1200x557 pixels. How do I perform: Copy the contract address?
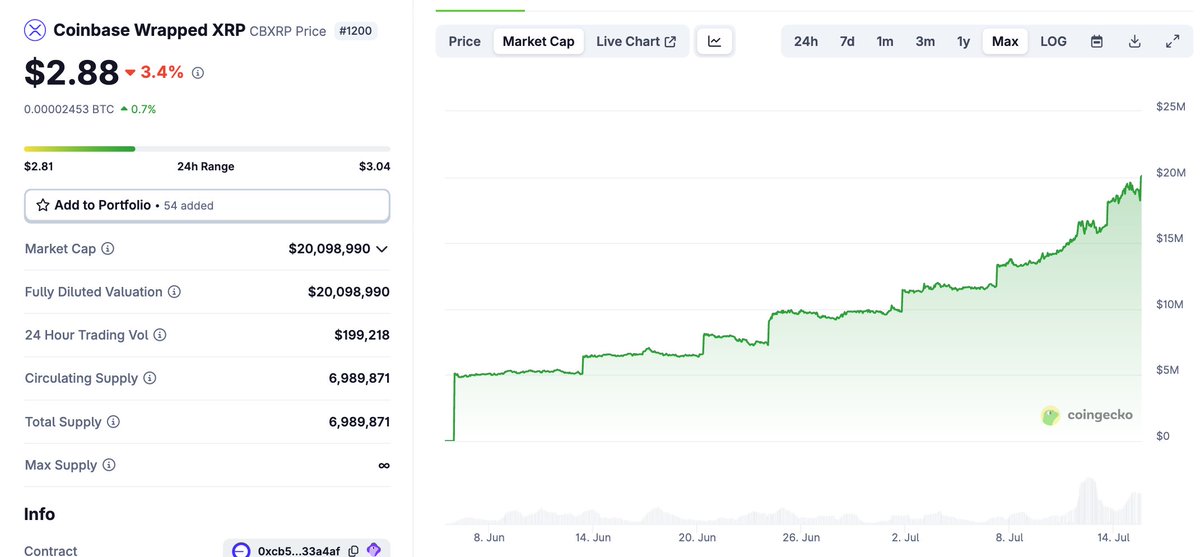pos(354,551)
